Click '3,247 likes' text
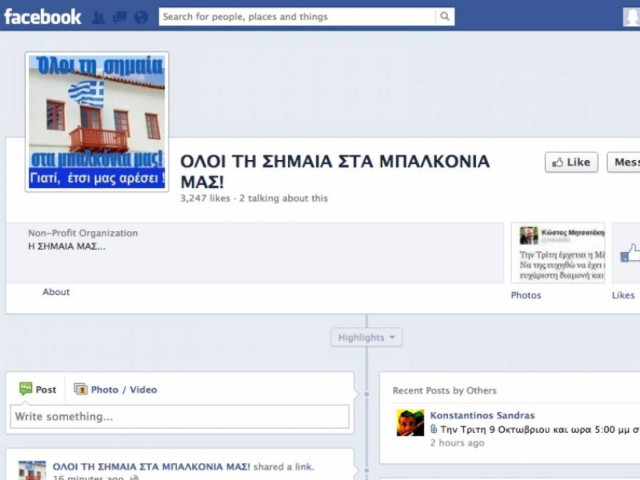 click(x=205, y=198)
